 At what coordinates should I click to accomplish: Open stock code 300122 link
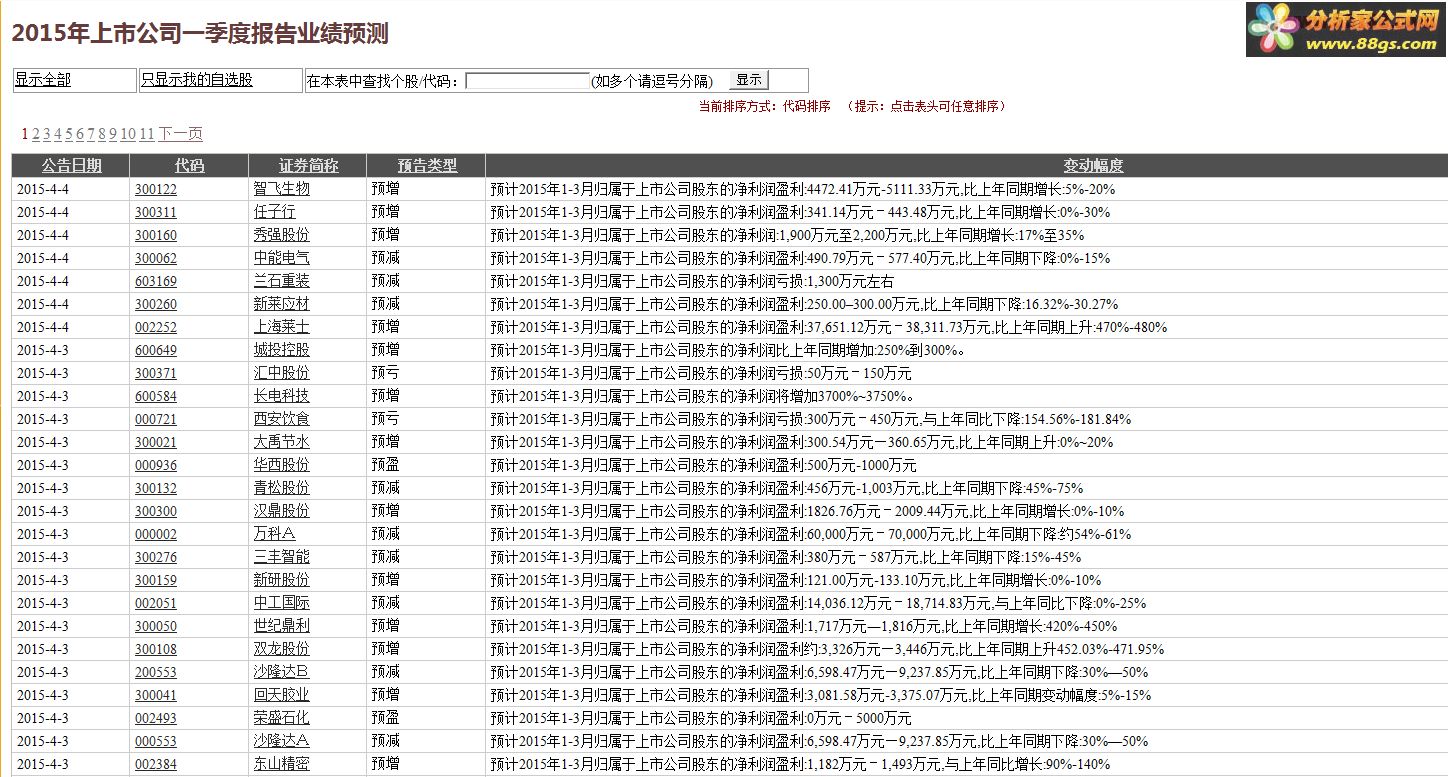click(156, 189)
